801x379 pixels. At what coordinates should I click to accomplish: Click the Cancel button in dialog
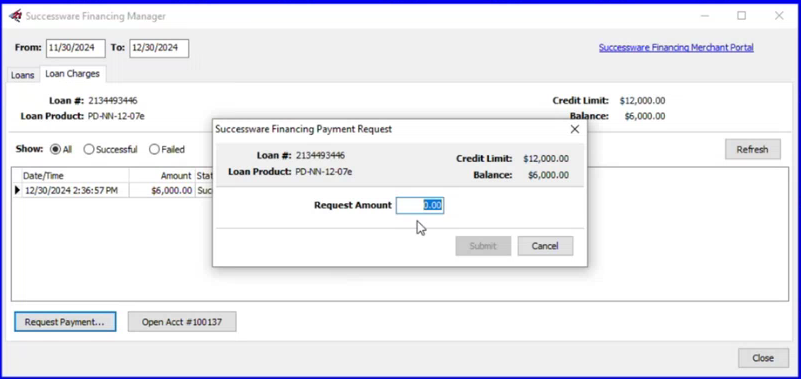pyautogui.click(x=545, y=246)
